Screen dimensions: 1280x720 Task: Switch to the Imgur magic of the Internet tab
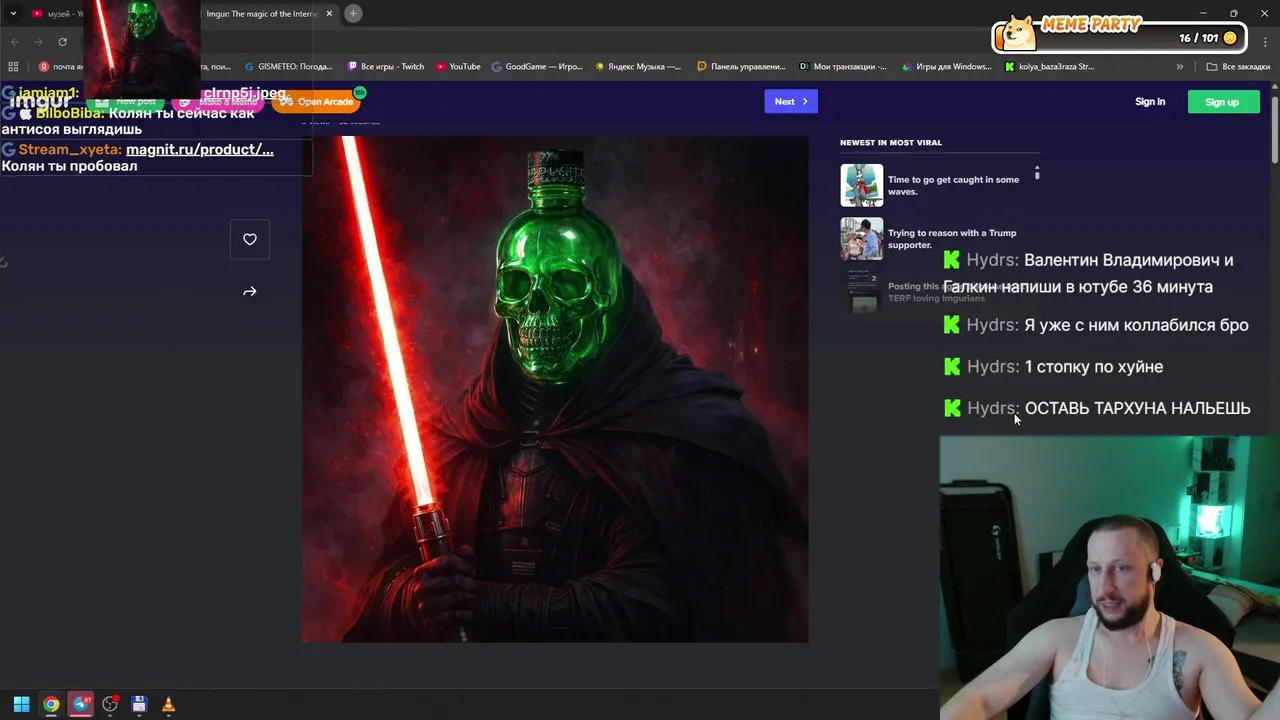262,14
